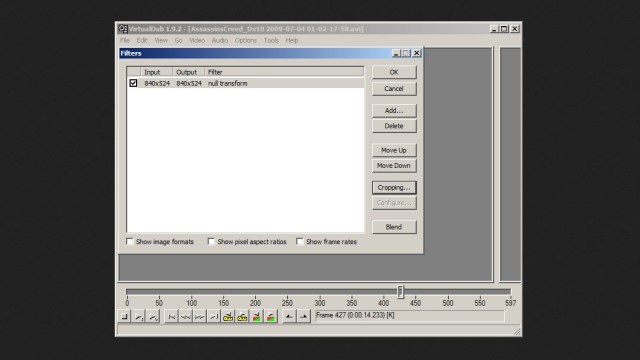
Task: Uncheck the null transform filter checkbox
Action: [133, 83]
